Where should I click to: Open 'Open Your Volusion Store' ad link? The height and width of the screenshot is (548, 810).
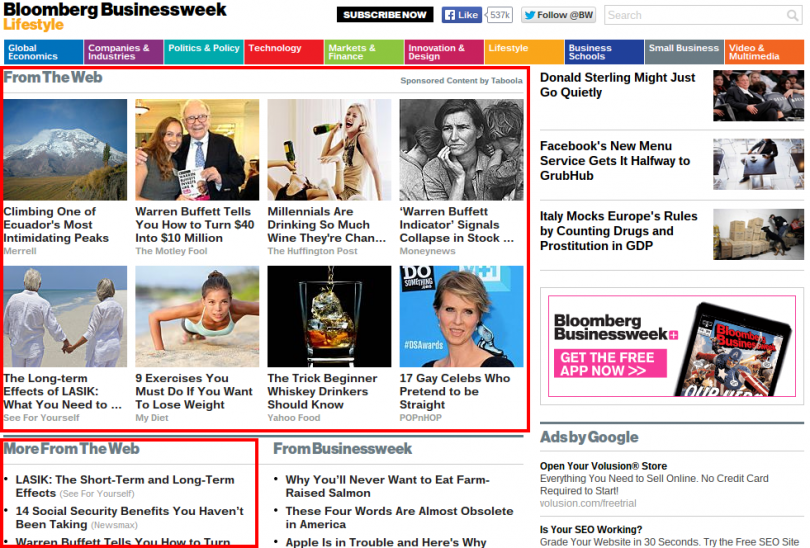(603, 466)
